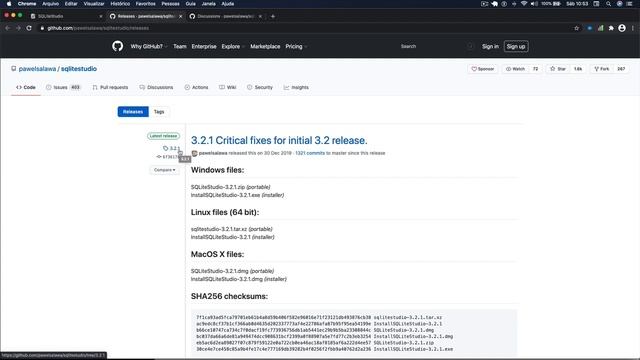Open the Wiki tab
This screenshot has width=640, height=360.
click(x=228, y=87)
